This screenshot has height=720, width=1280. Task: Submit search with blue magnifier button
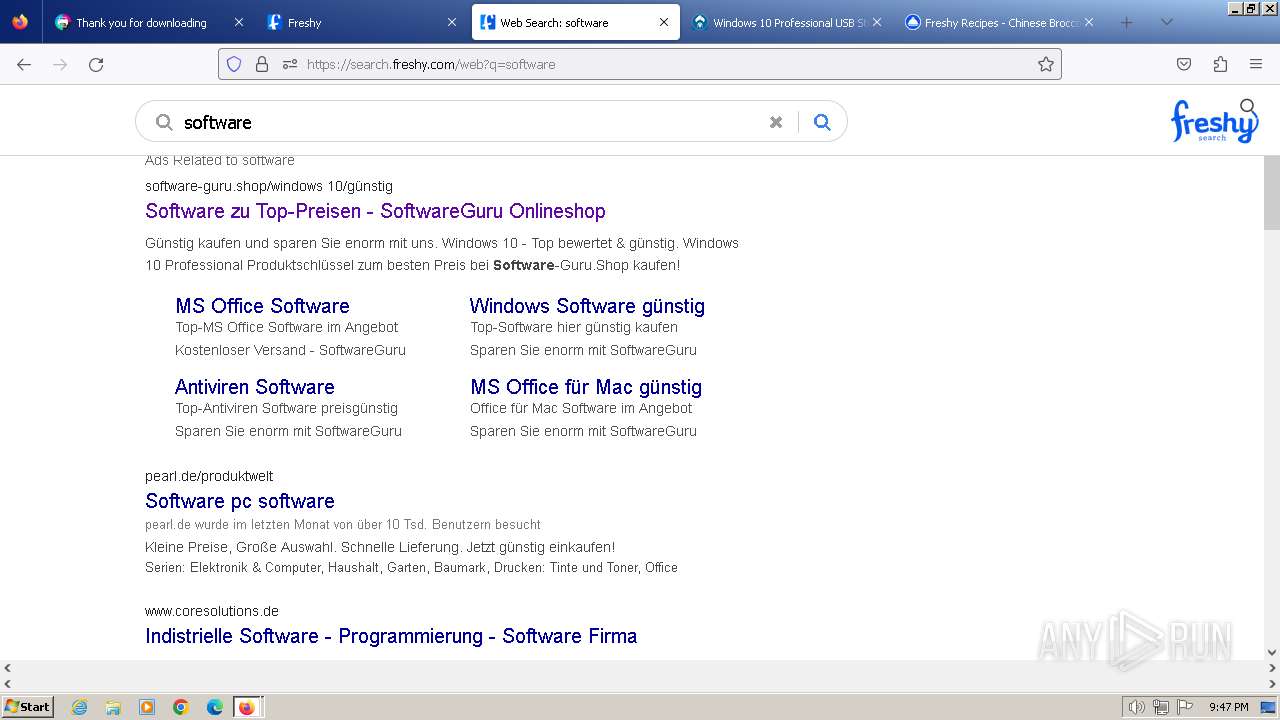822,122
